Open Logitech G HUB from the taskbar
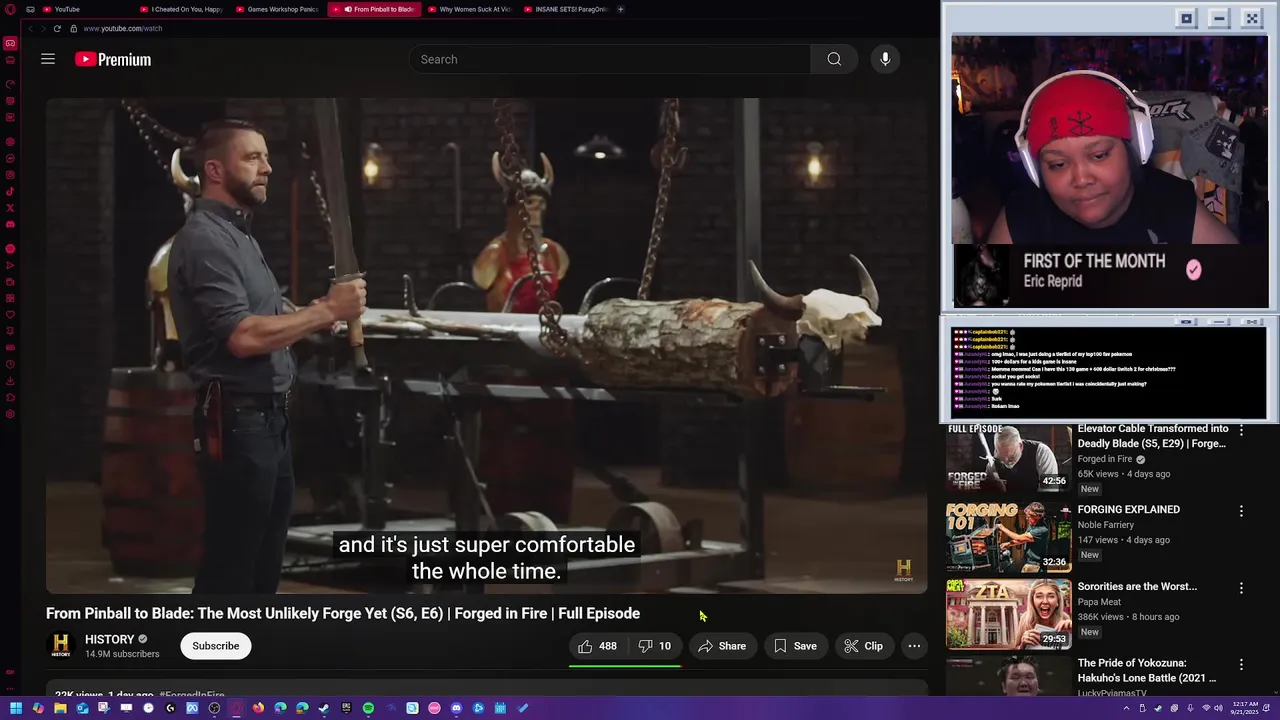Image resolution: width=1280 pixels, height=720 pixels. (x=170, y=708)
